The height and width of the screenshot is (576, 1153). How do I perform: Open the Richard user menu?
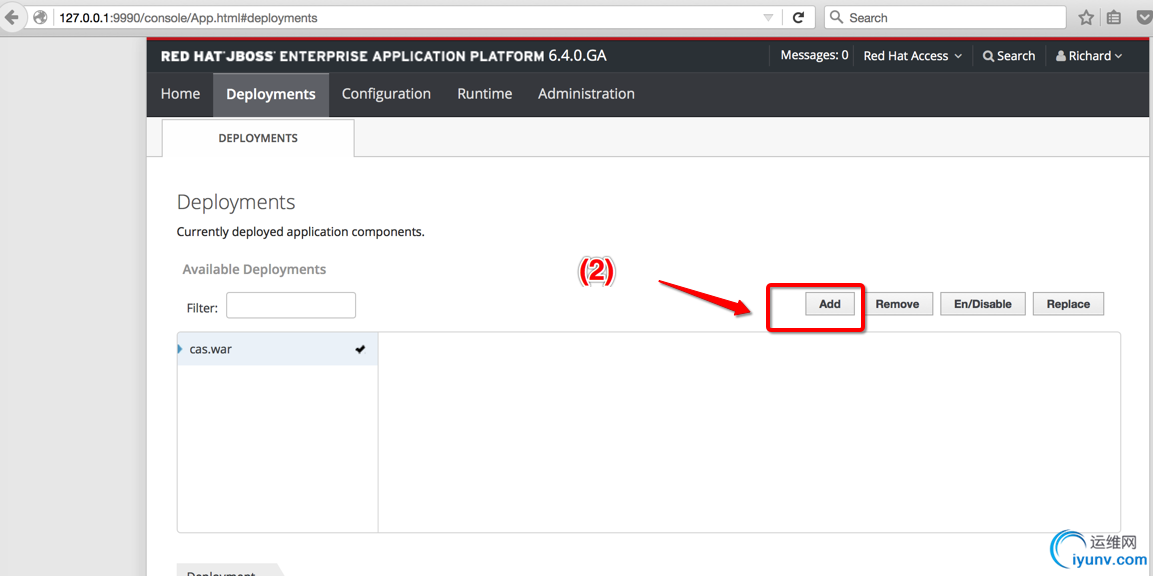point(1089,56)
